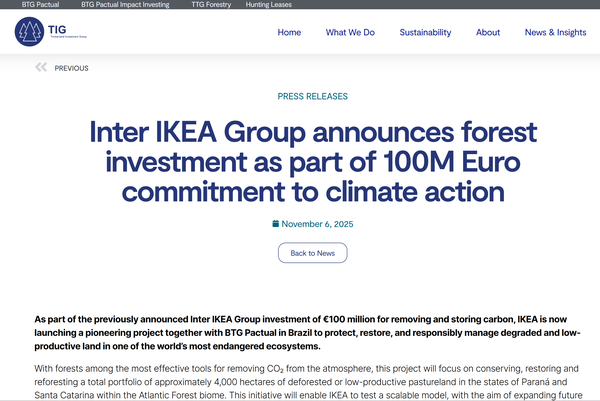The height and width of the screenshot is (401, 600).
Task: Click the November 6, 2025 date text
Action: tap(317, 223)
